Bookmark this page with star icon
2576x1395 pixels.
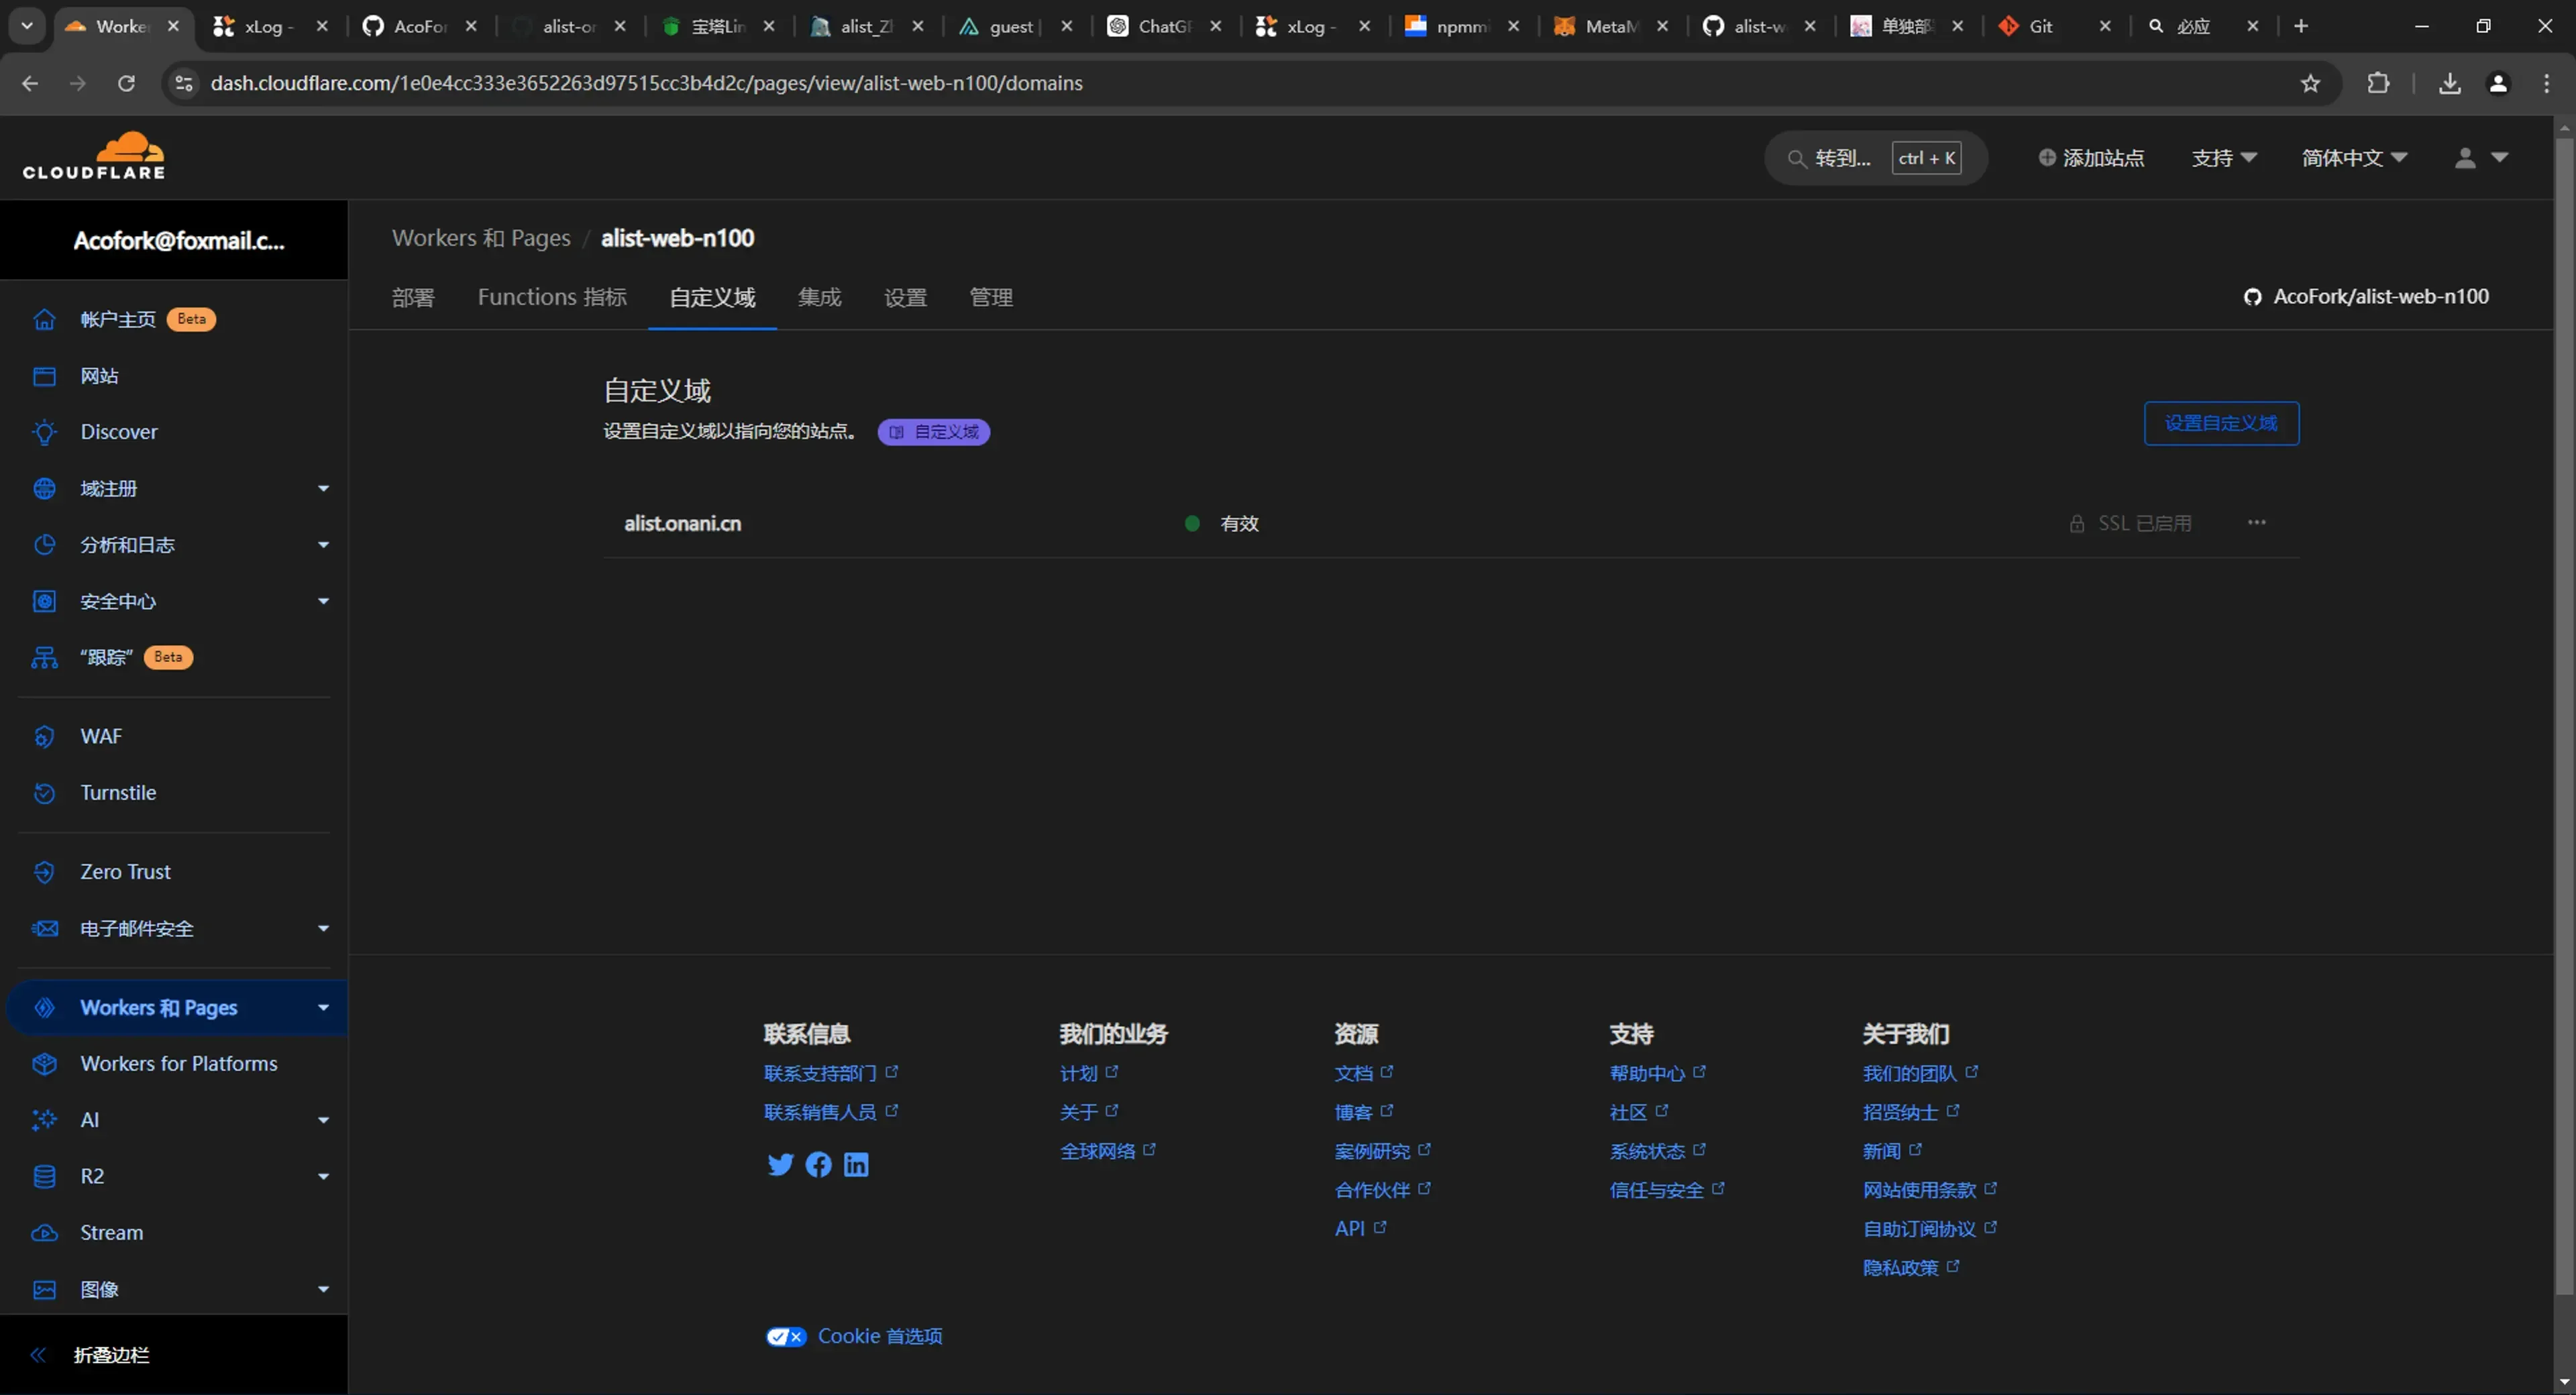point(2310,83)
